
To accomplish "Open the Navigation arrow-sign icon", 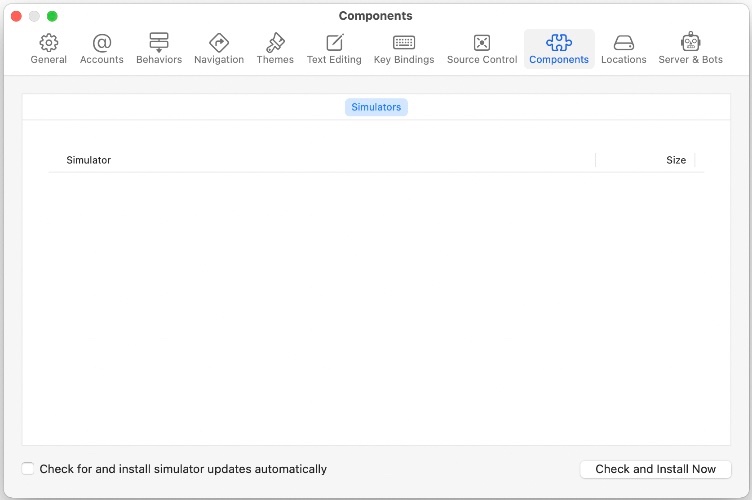I will (x=219, y=43).
